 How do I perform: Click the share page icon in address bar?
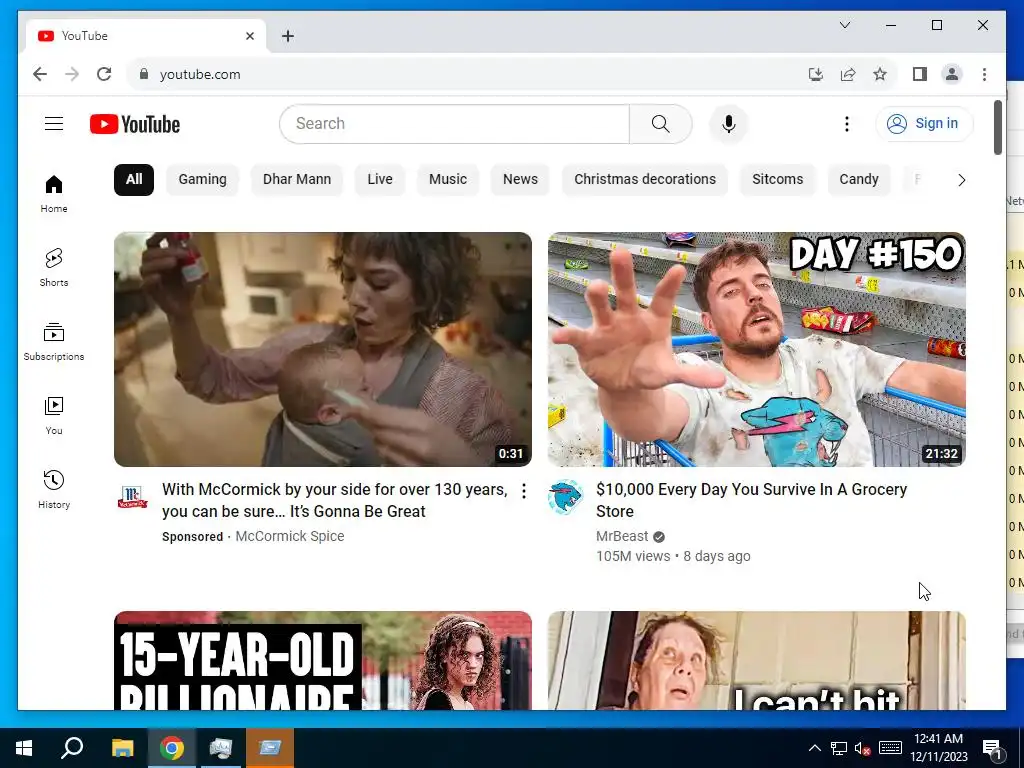click(848, 74)
